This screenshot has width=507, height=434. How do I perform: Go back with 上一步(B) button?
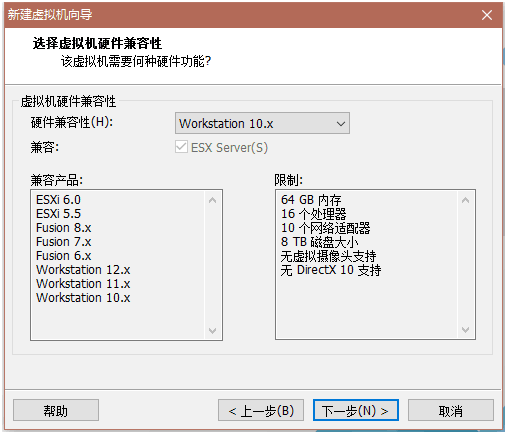coord(261,410)
